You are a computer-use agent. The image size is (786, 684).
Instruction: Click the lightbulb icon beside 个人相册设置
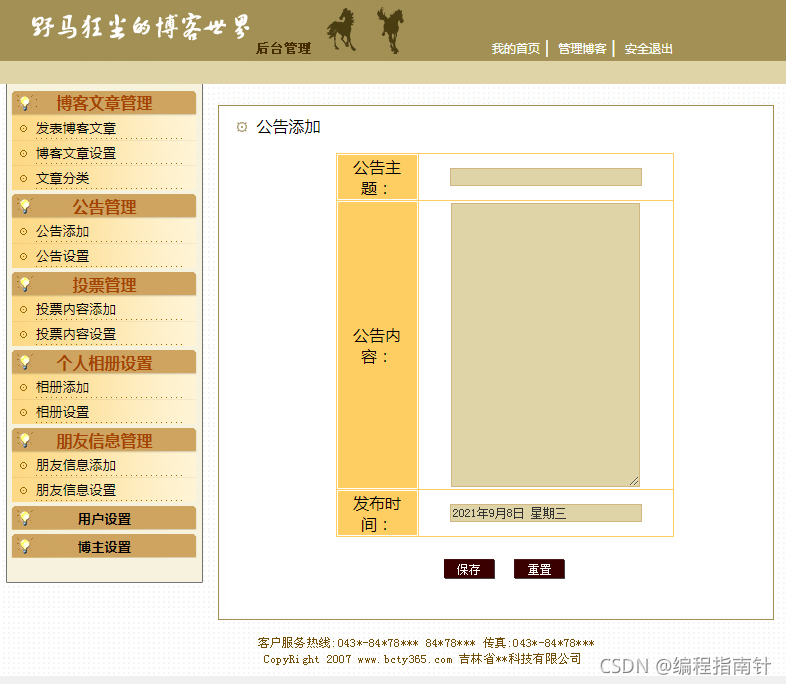click(25, 362)
